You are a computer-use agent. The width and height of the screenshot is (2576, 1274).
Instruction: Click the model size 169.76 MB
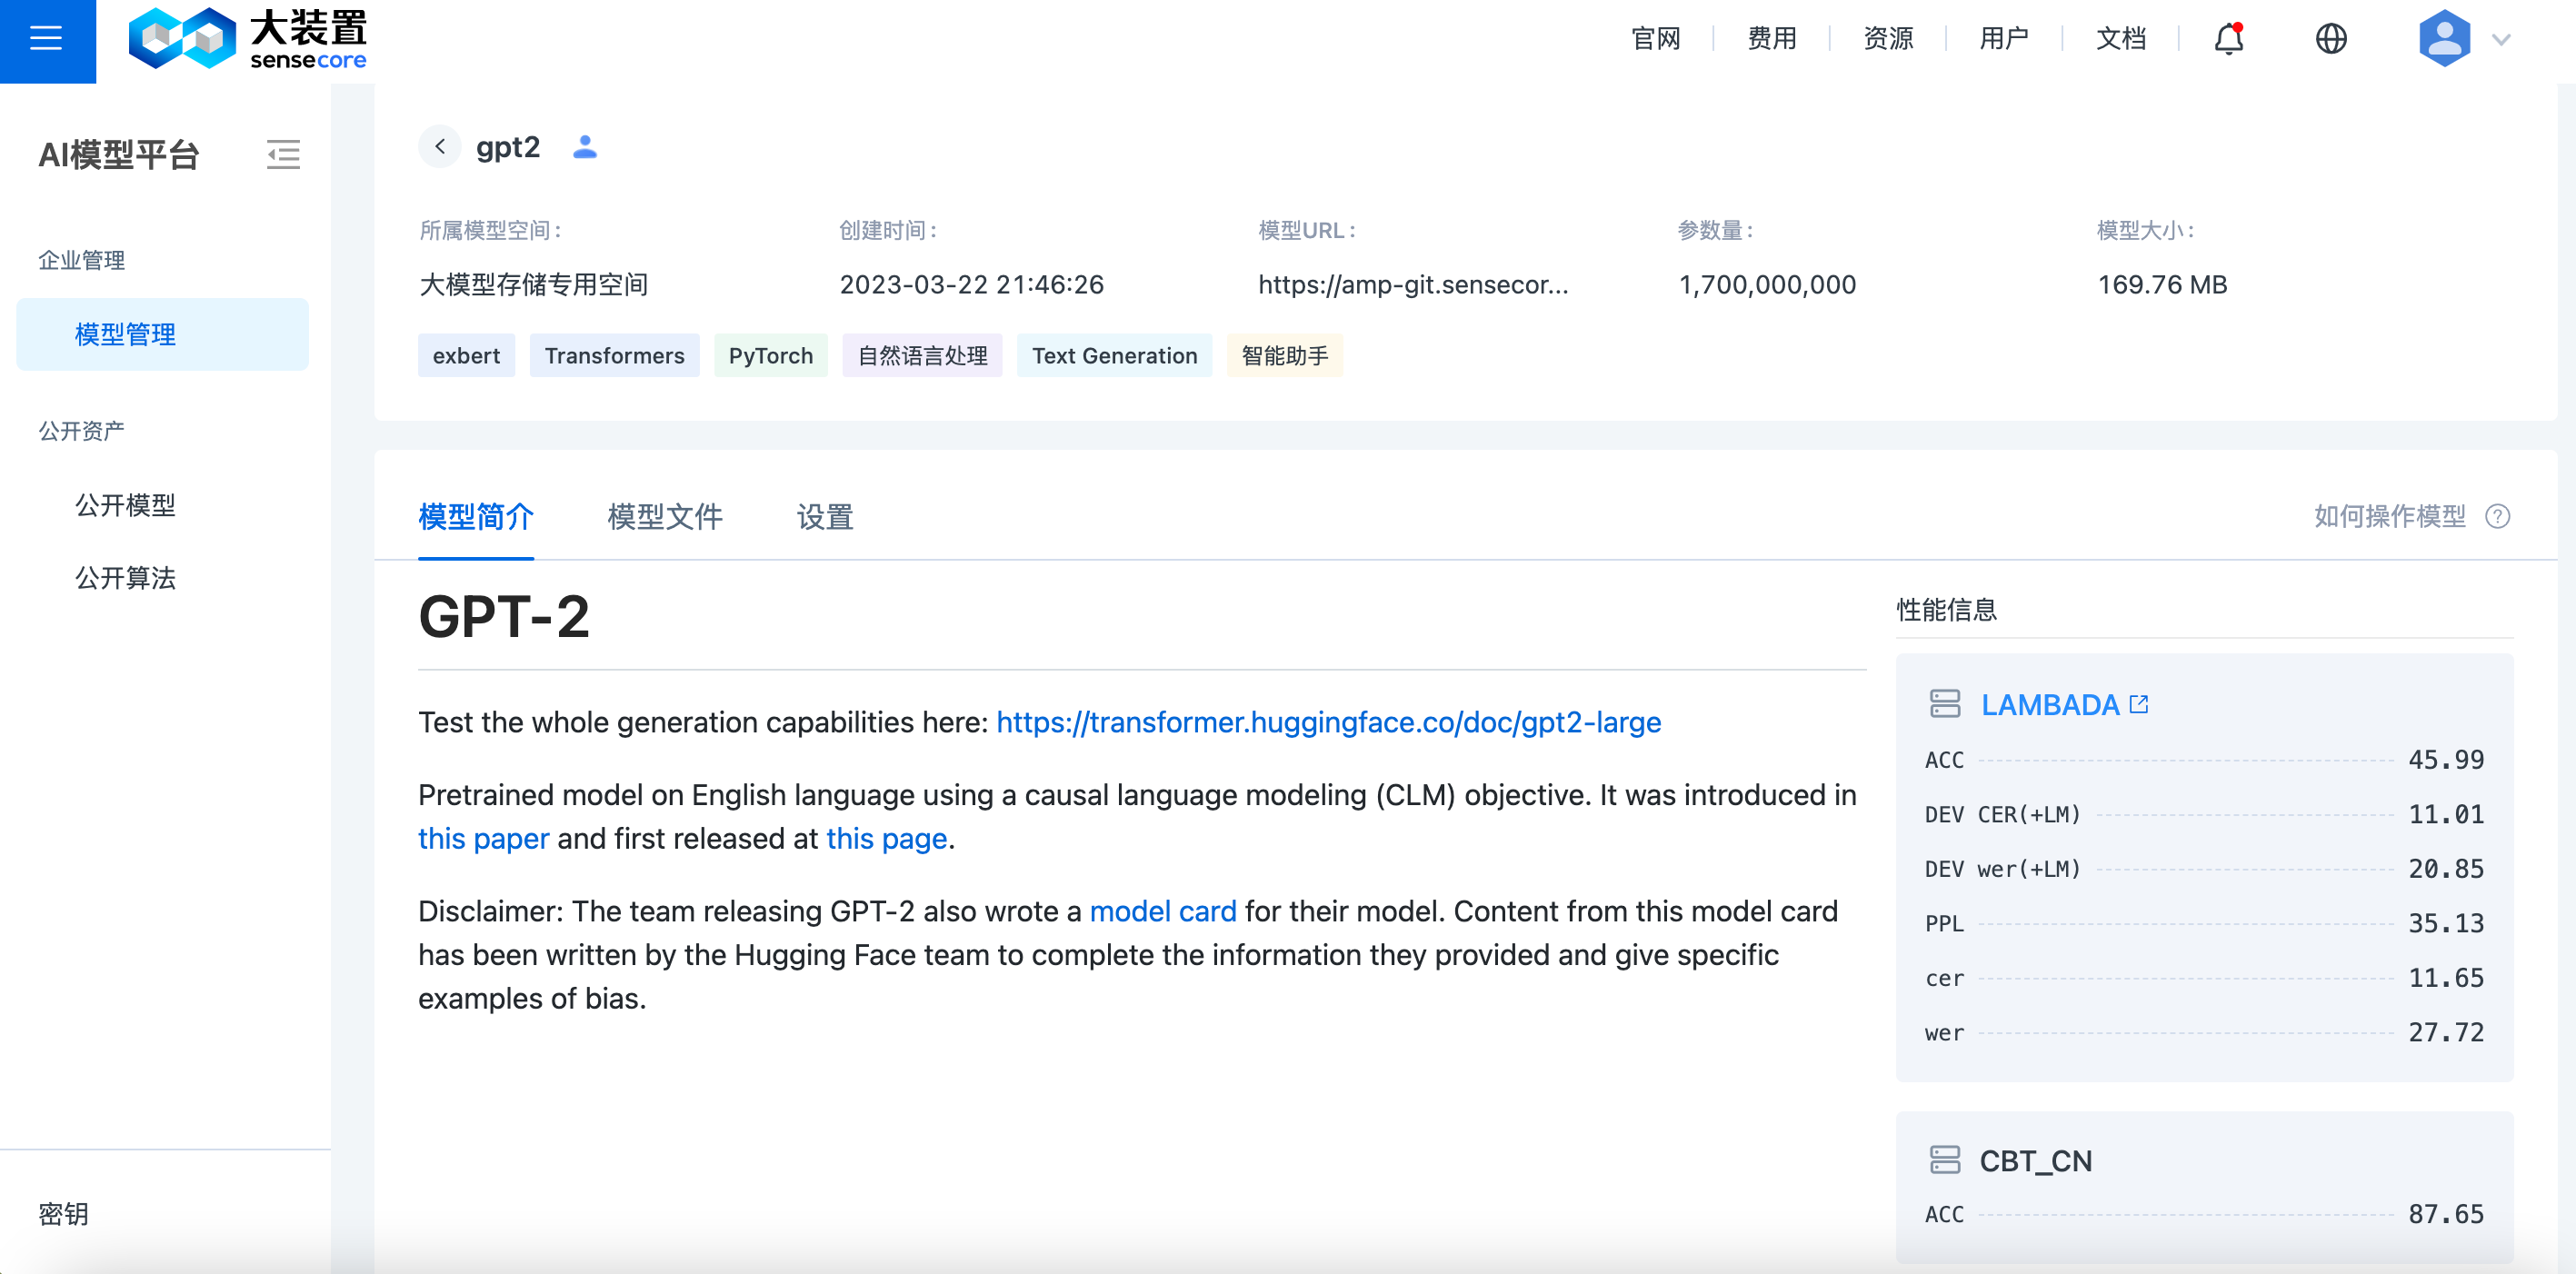[x=2162, y=284]
